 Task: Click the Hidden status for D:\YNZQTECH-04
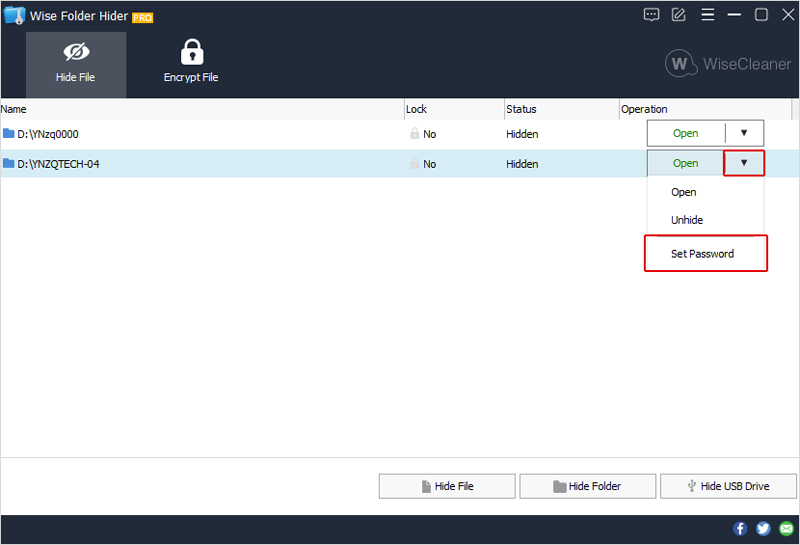(x=522, y=164)
